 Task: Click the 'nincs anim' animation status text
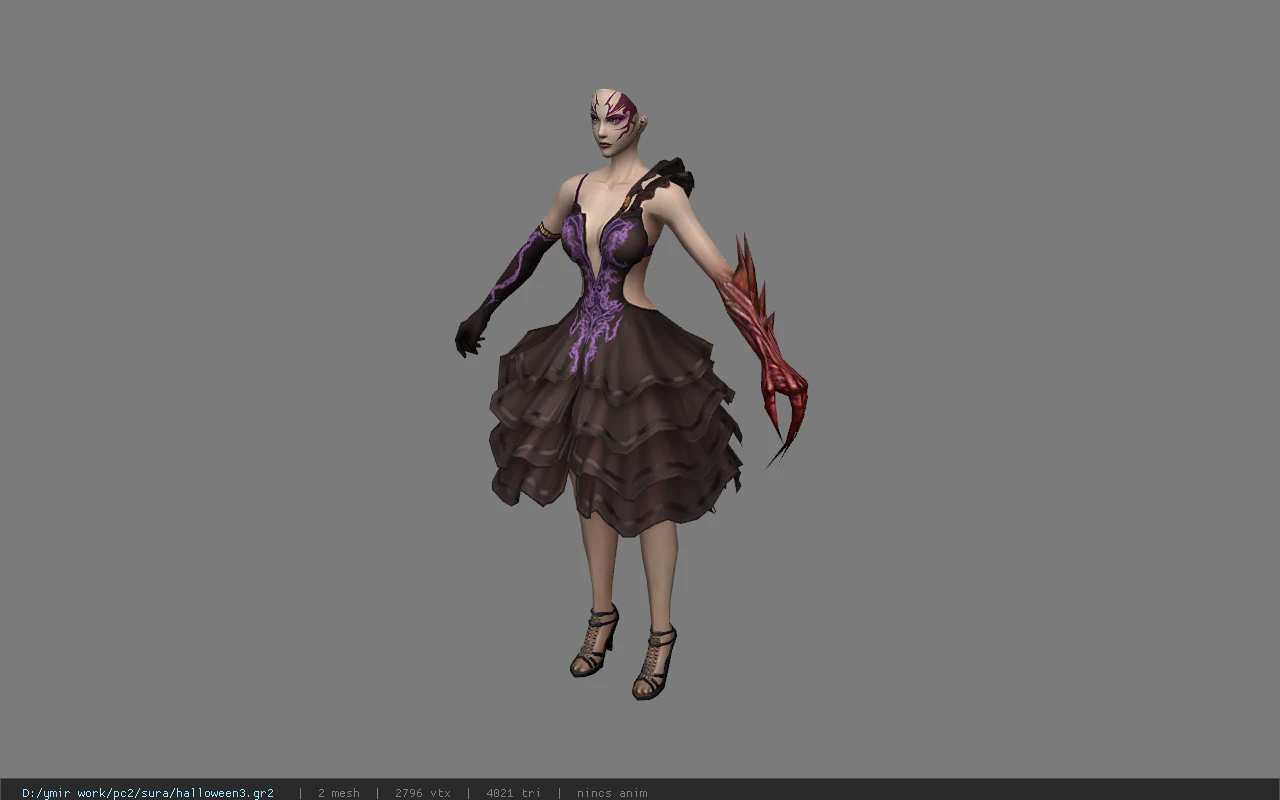pyautogui.click(x=612, y=793)
